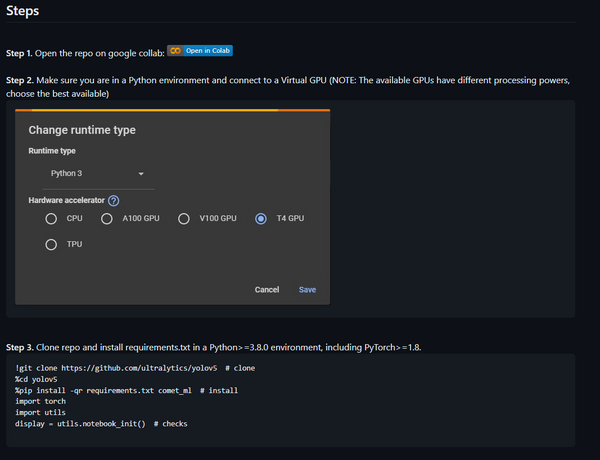Click the Open in Colab badge

[200, 51]
